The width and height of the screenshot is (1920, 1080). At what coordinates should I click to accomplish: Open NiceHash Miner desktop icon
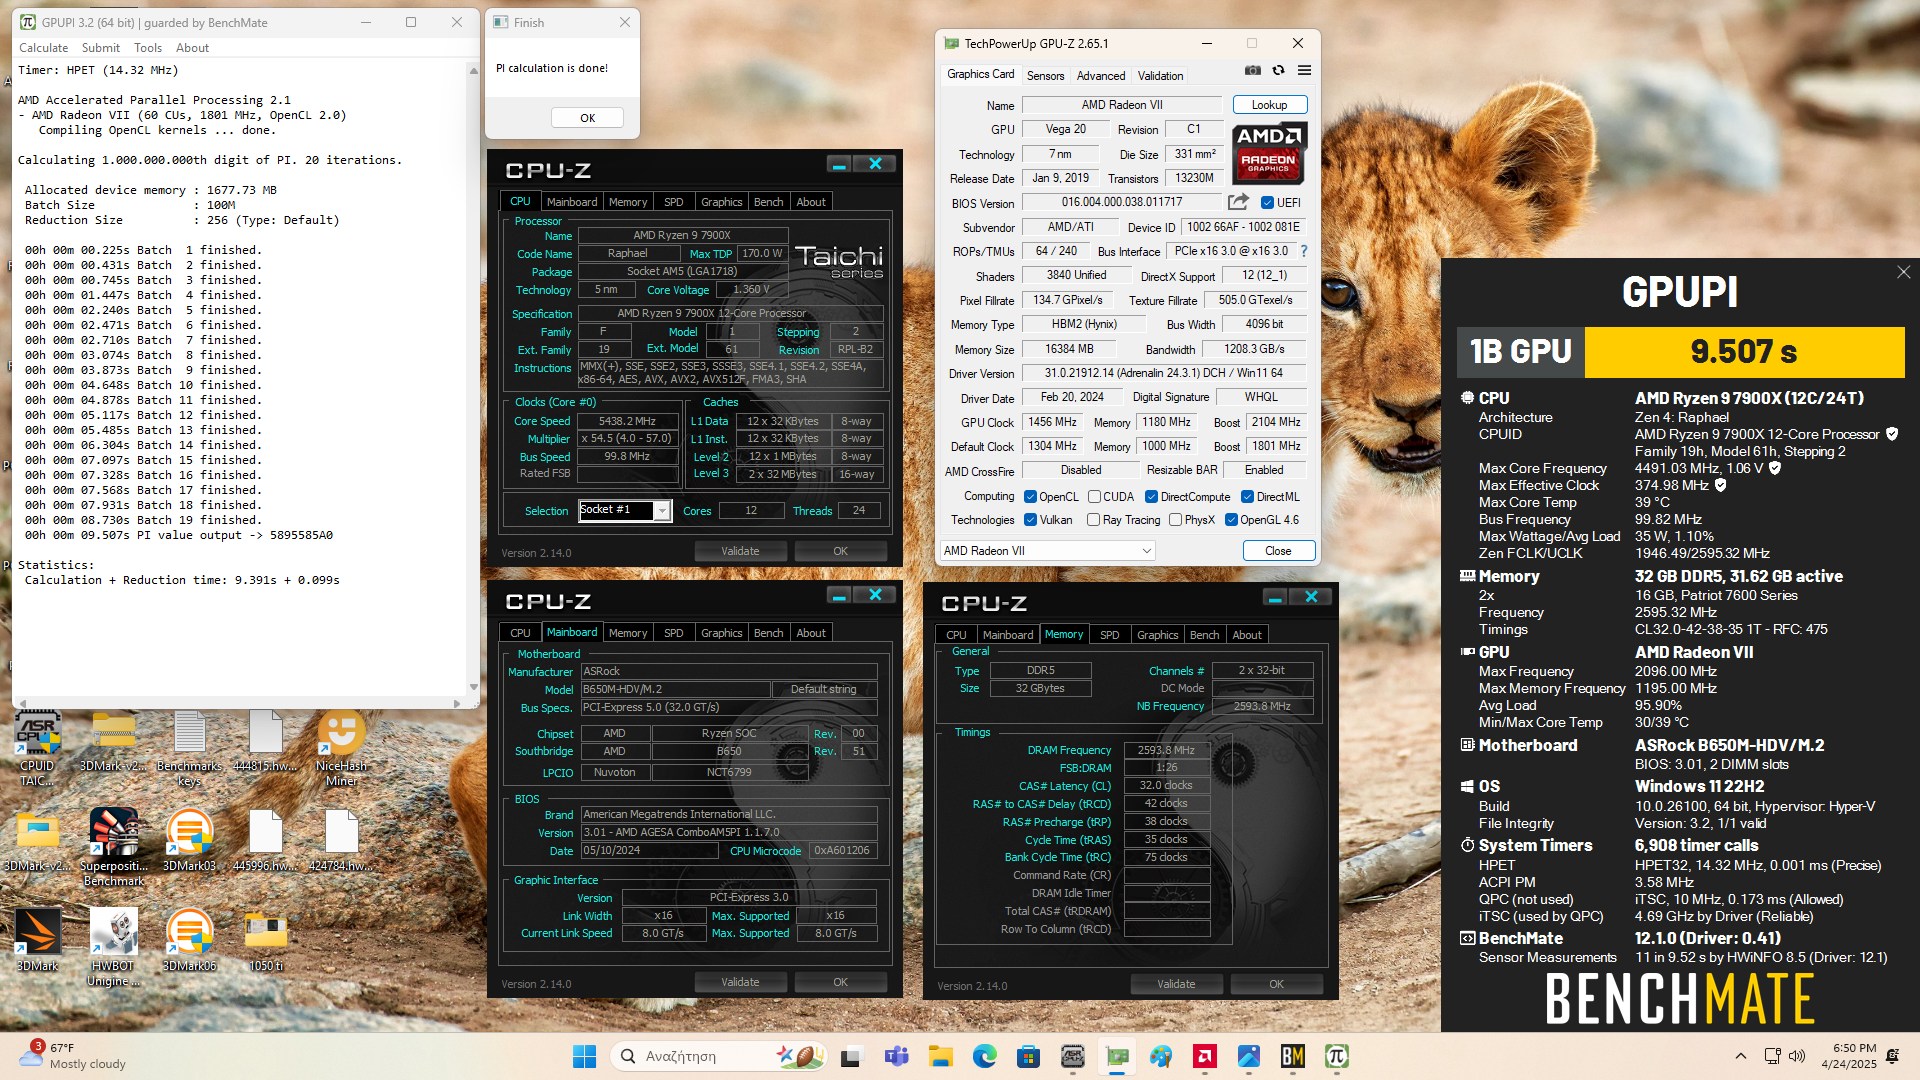tap(341, 748)
